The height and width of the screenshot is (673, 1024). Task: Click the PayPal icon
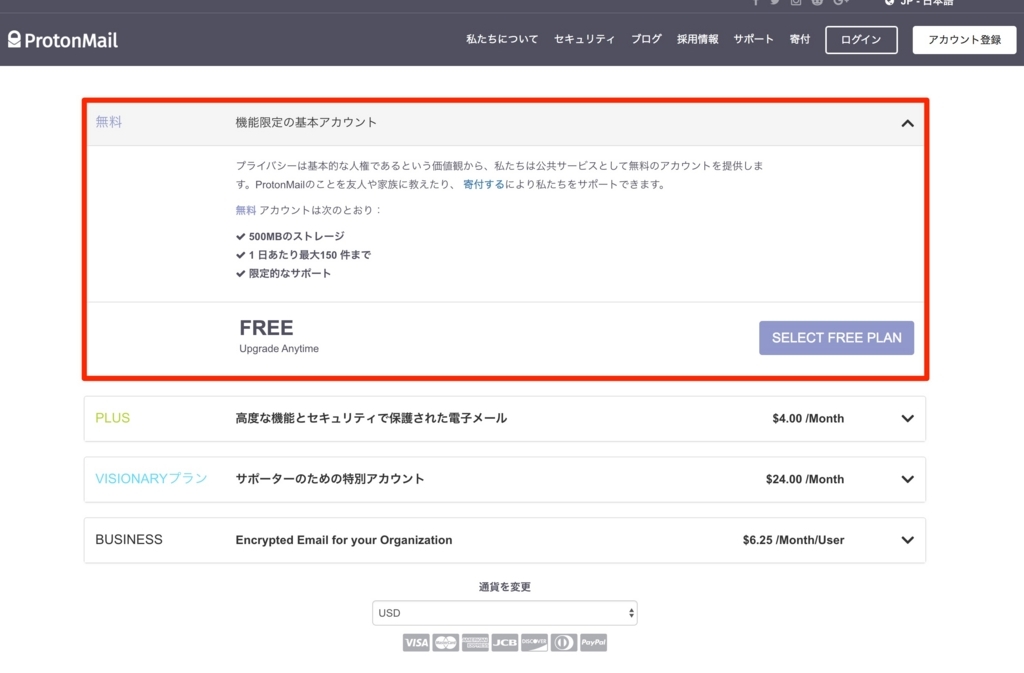[x=593, y=642]
